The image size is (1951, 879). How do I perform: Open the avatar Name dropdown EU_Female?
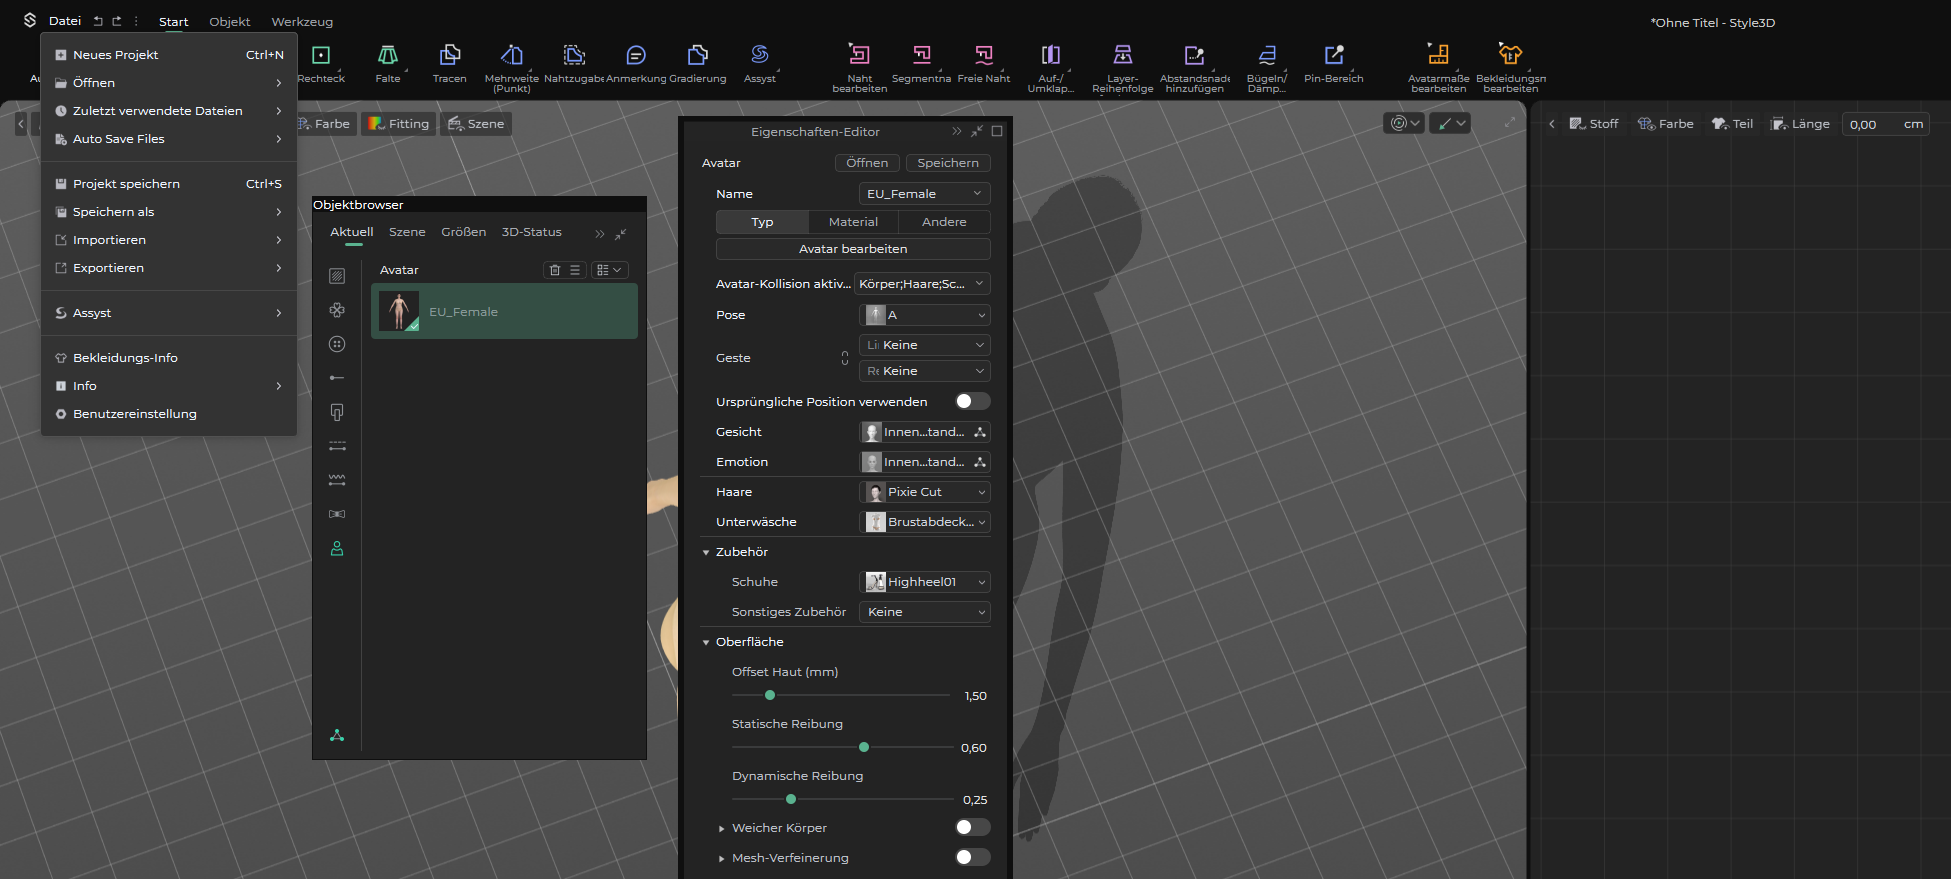tap(924, 194)
